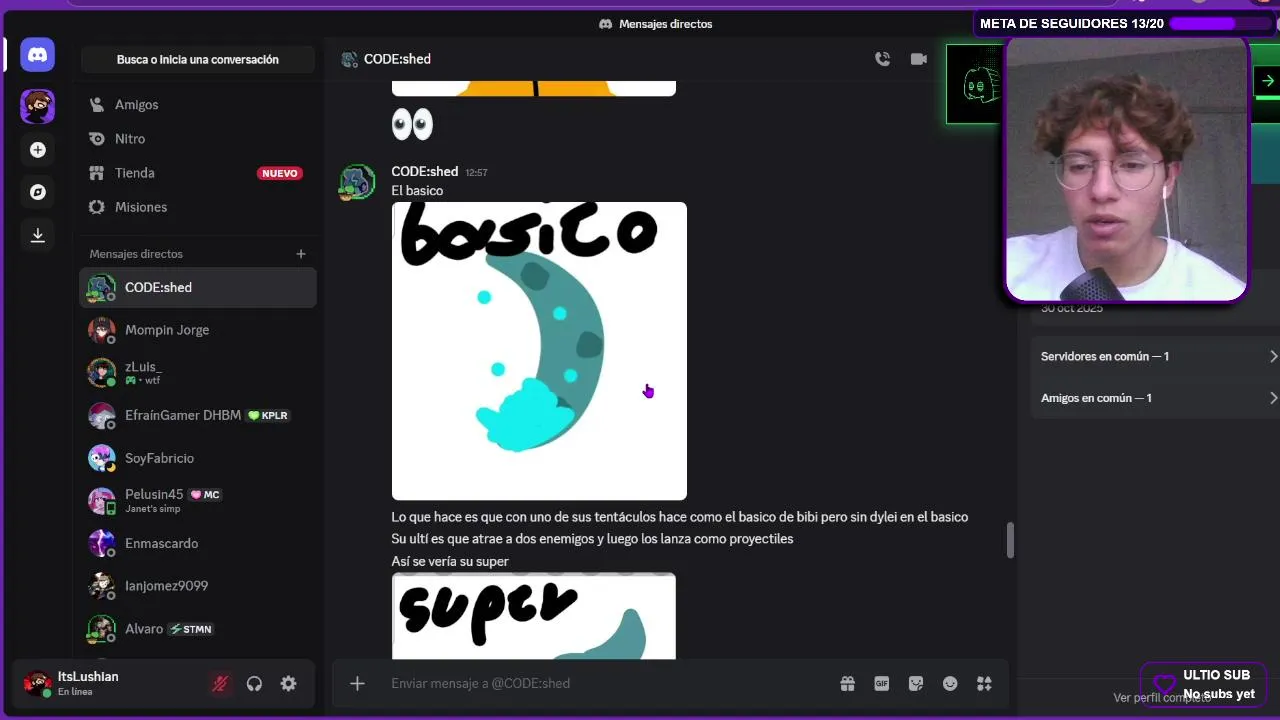
Task: Click the download apps icon
Action: click(x=38, y=235)
